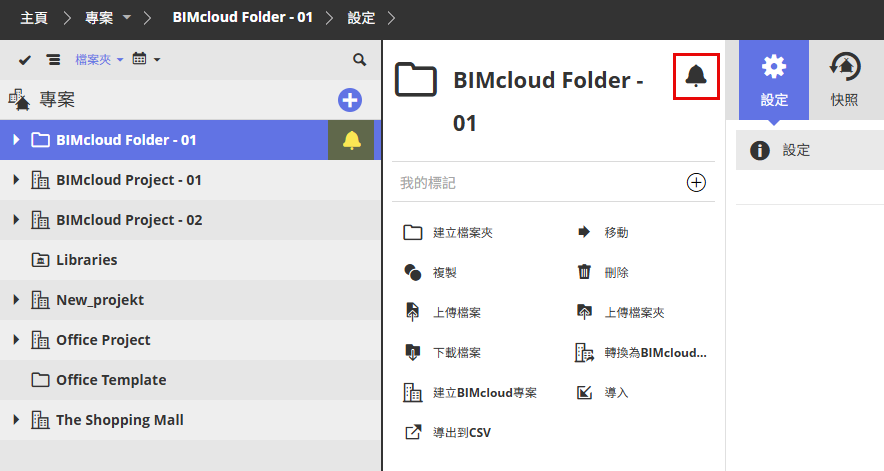Image resolution: width=884 pixels, height=471 pixels.
Task: Choose the 刪除 delete action
Action: (603, 272)
